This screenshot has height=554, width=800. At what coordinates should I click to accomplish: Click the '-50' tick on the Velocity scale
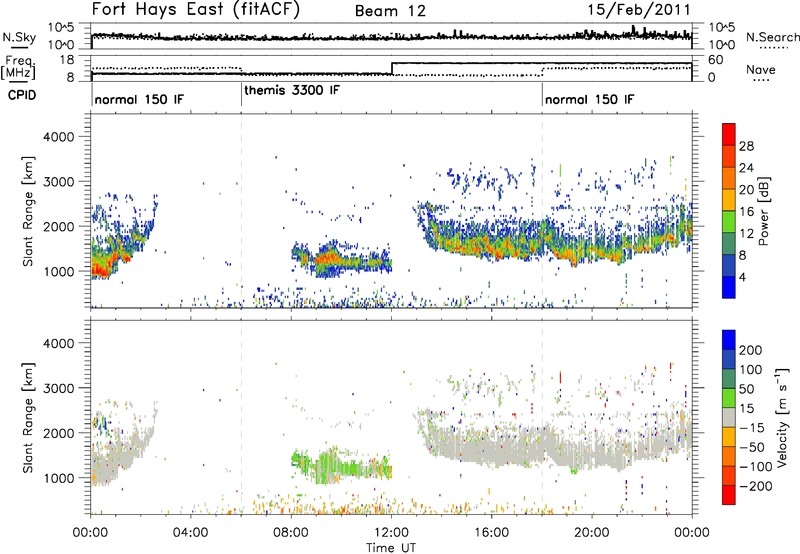pyautogui.click(x=752, y=447)
